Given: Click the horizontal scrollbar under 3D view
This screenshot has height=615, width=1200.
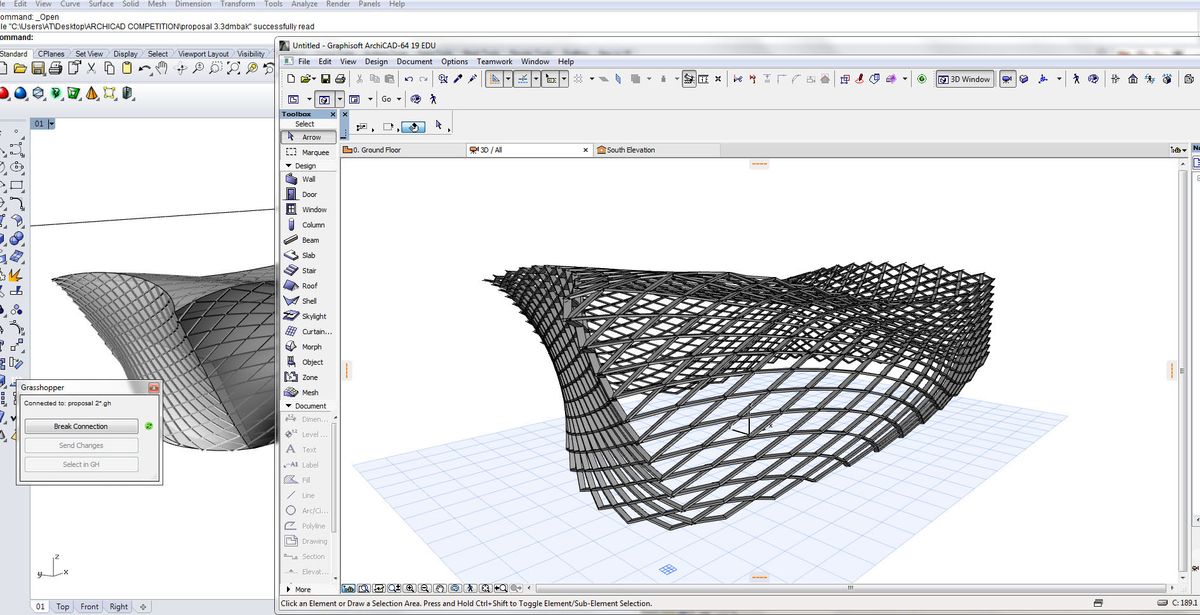Looking at the screenshot, I should pos(850,588).
